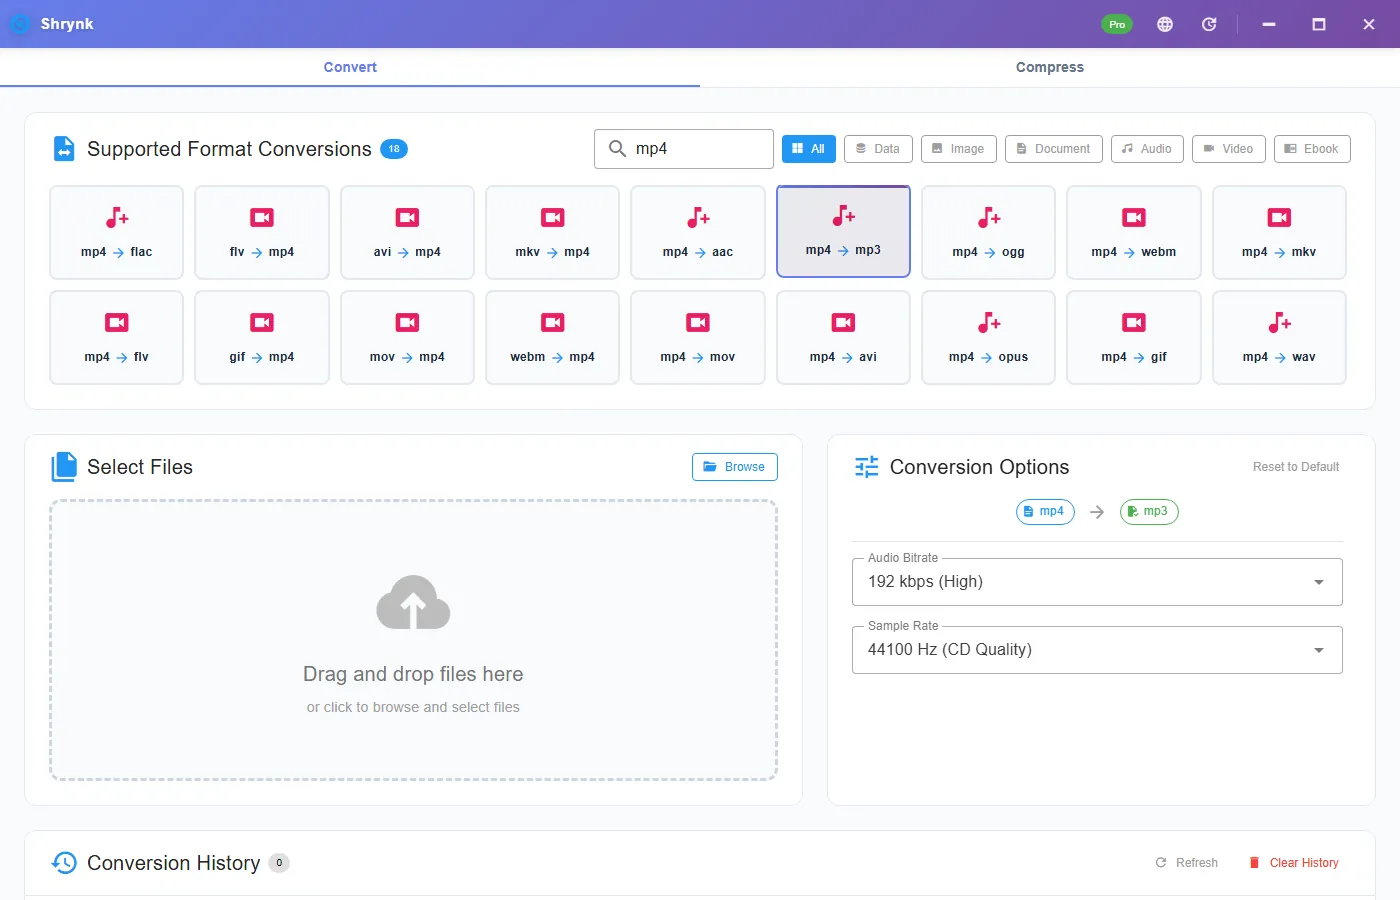Click the cloud upload icon in drop zone
This screenshot has height=900, width=1400.
(x=413, y=602)
